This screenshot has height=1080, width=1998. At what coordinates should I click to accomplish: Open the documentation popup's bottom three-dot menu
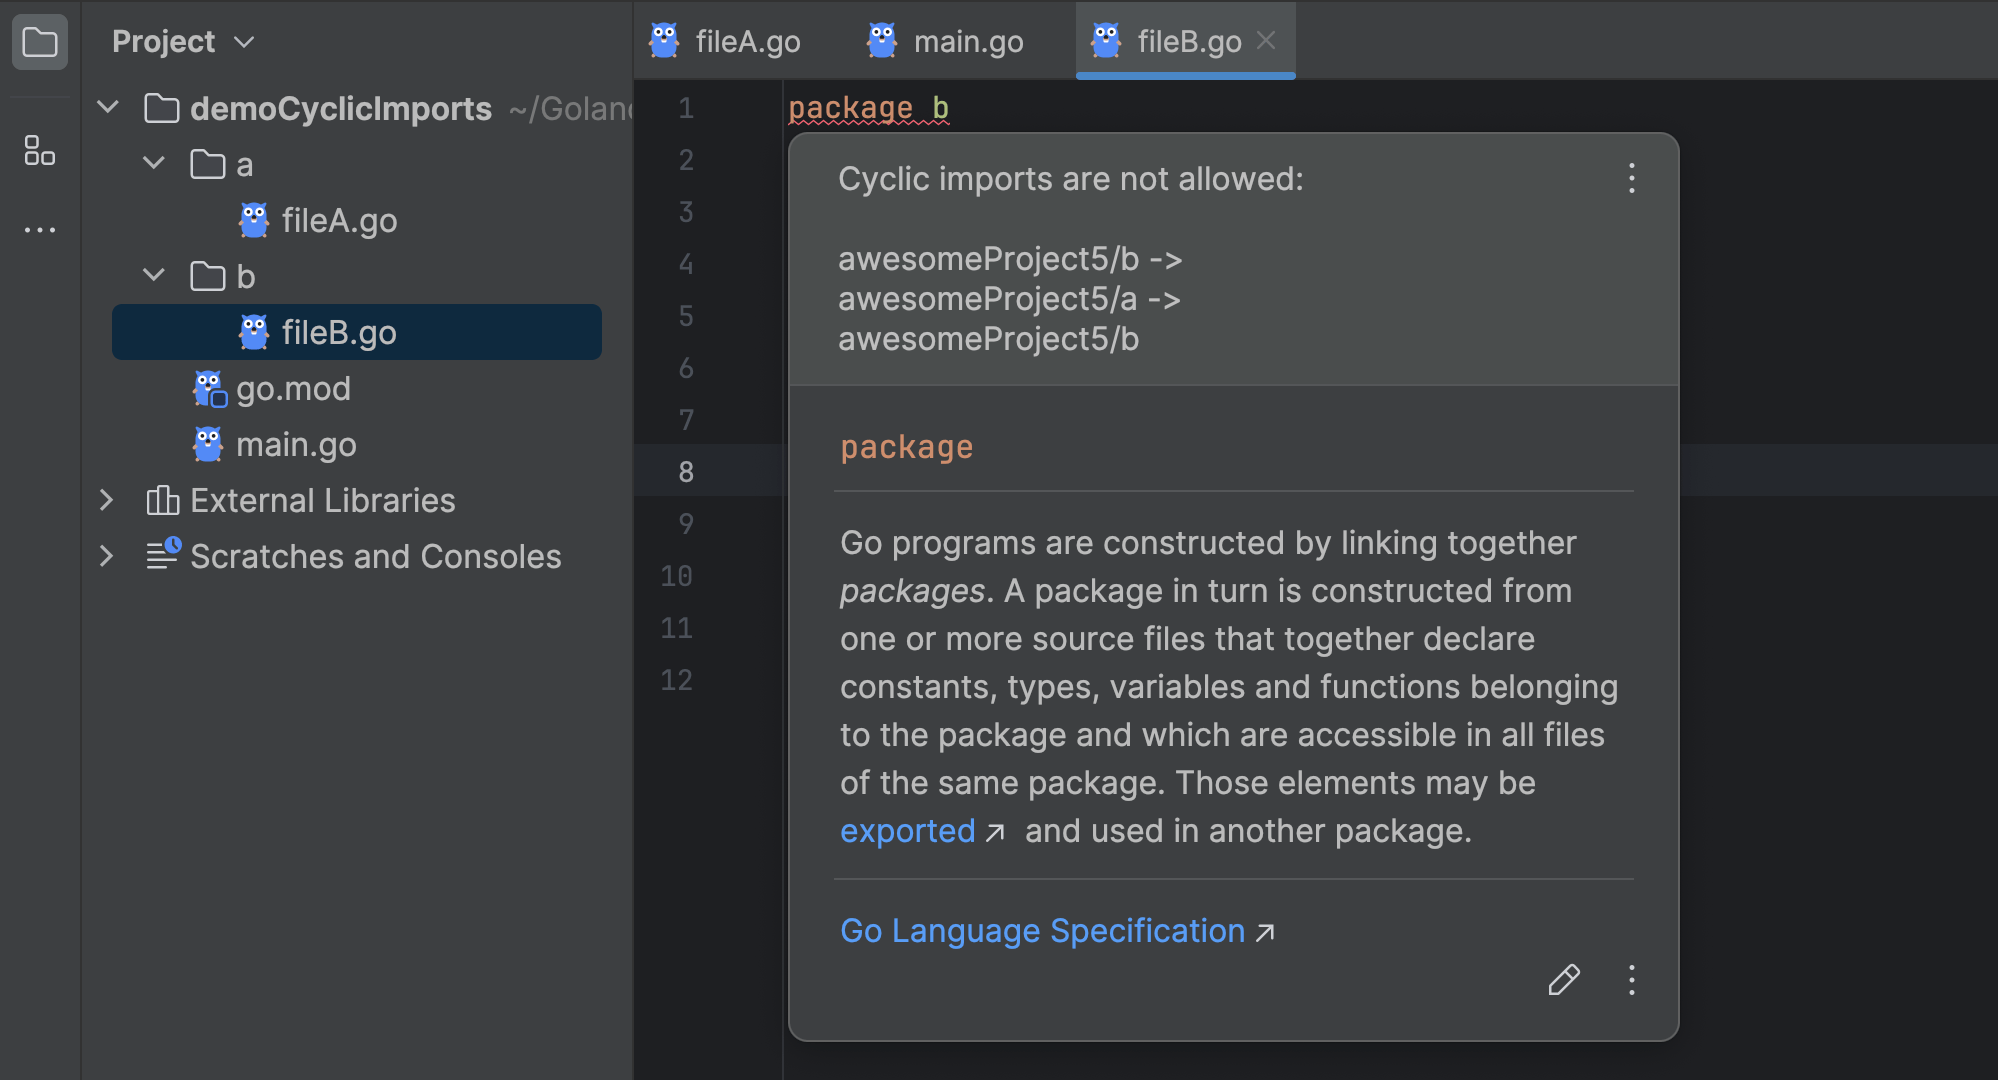[x=1631, y=980]
